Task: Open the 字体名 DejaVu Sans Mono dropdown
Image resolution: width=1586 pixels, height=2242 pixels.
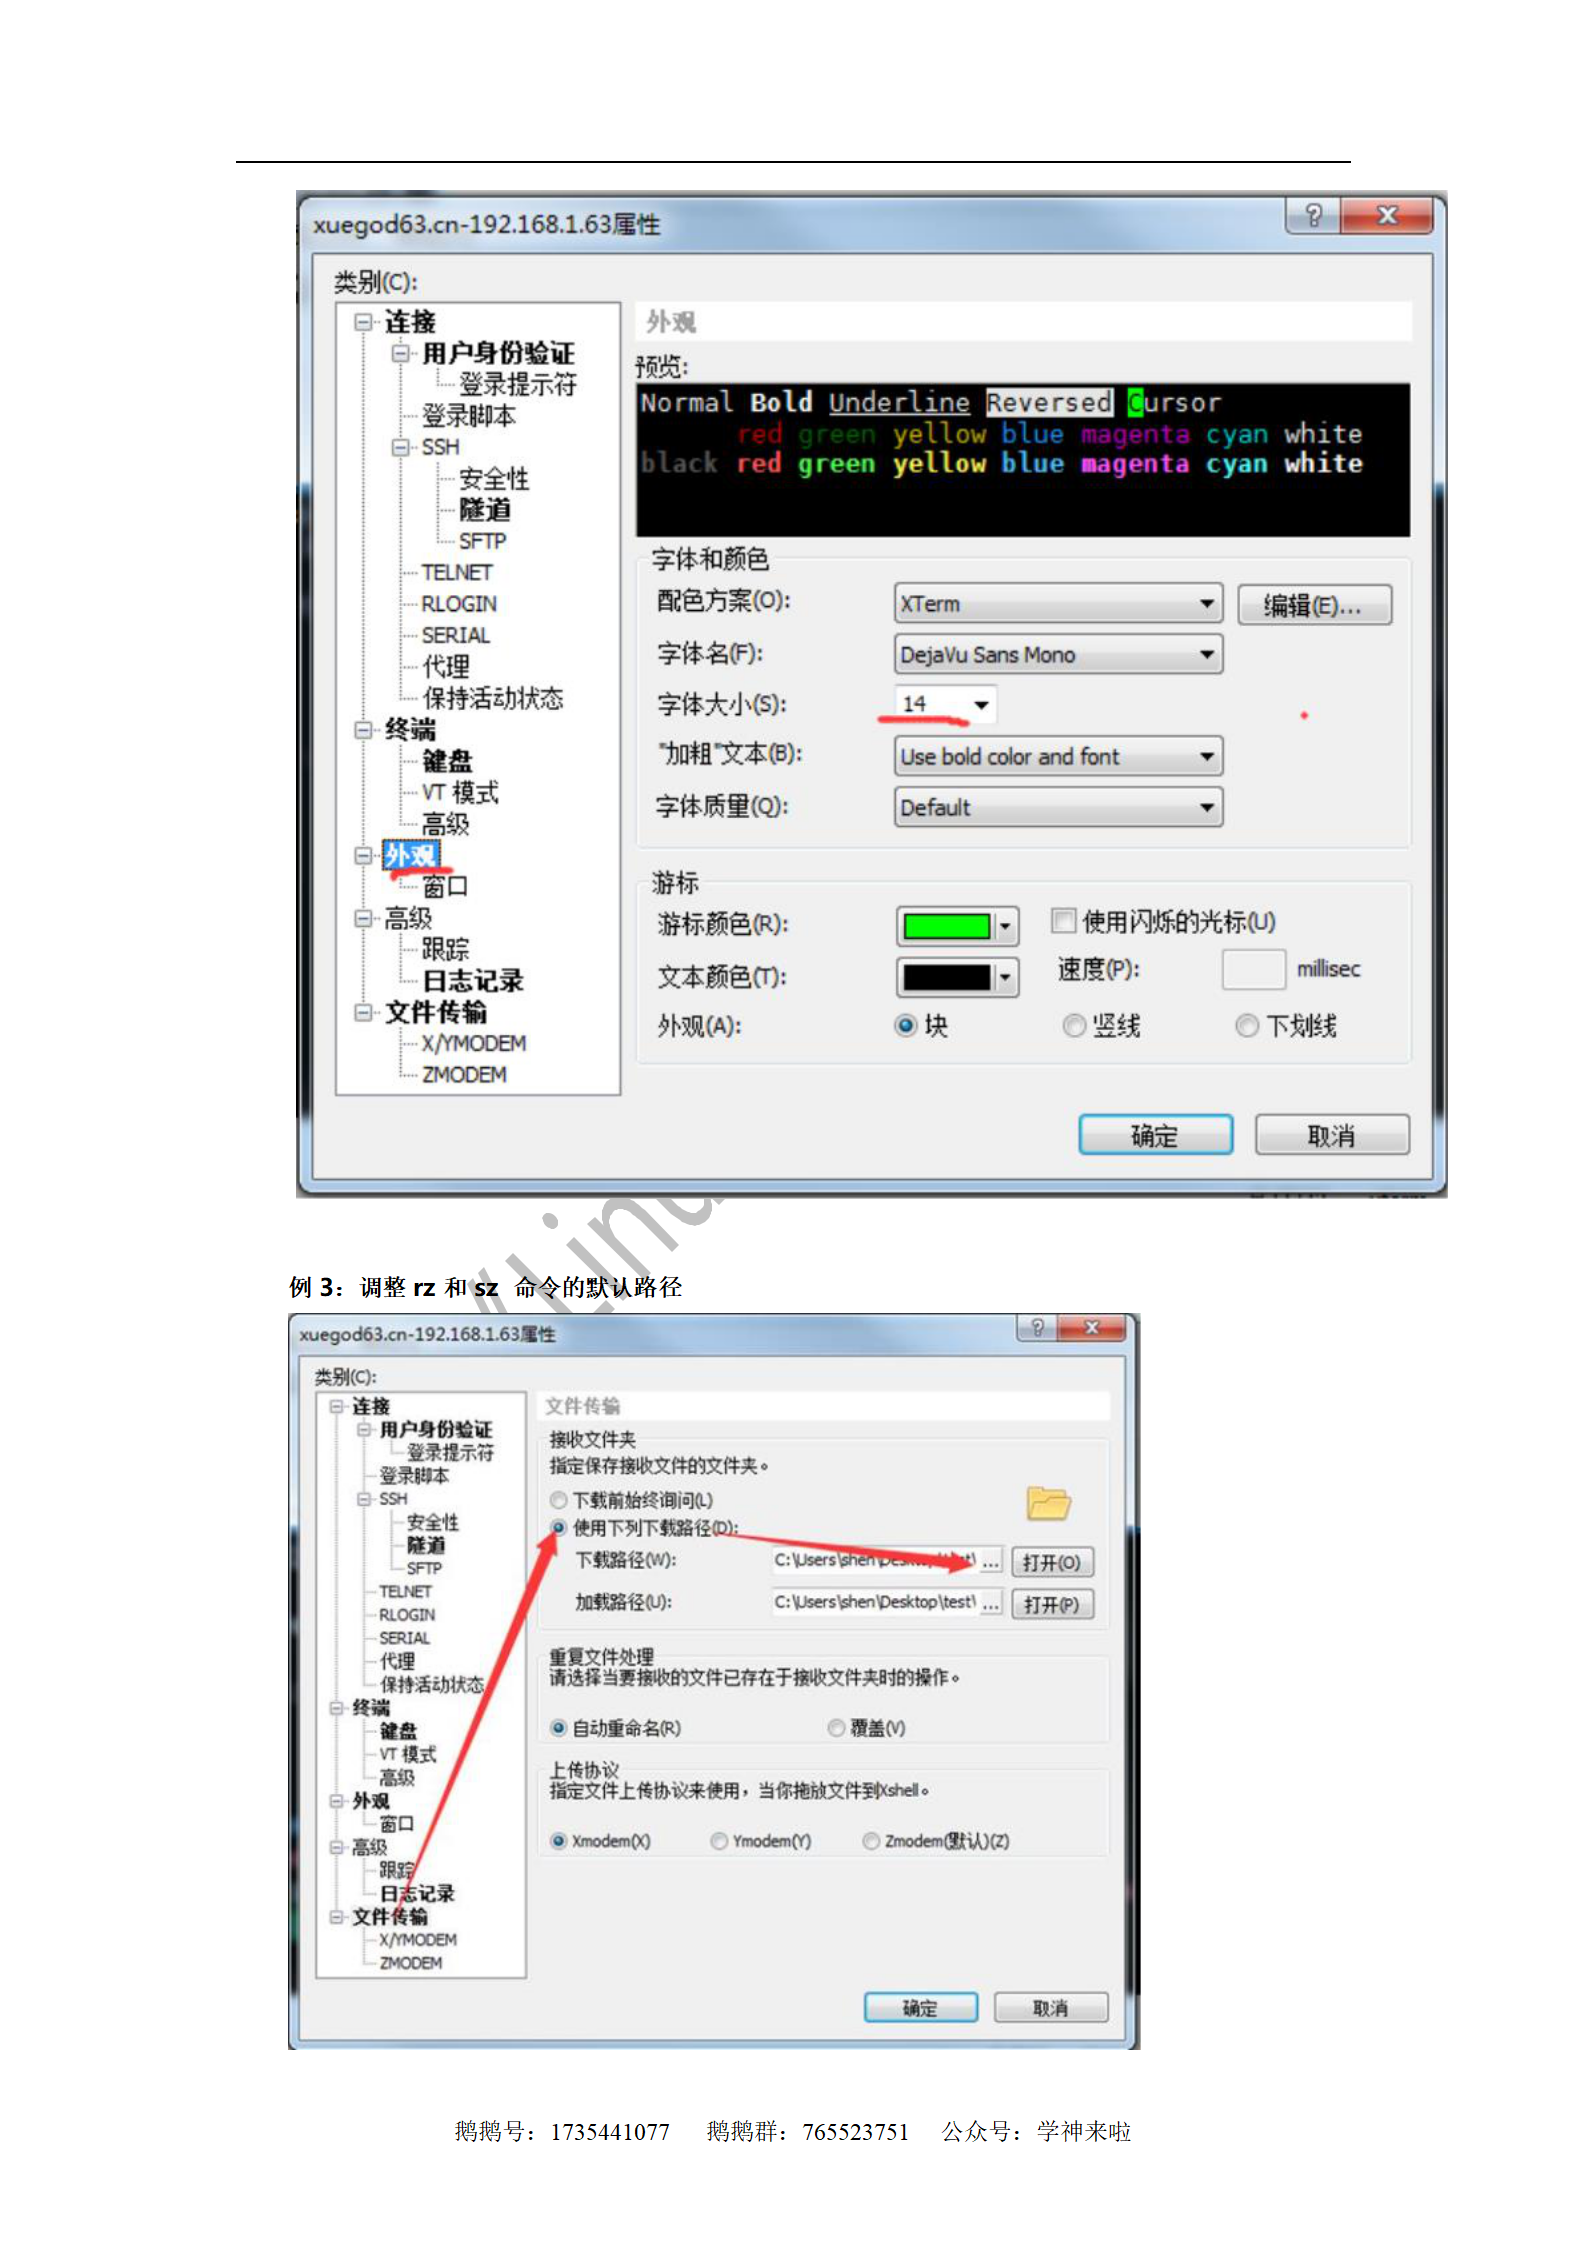Action: click(x=1058, y=654)
